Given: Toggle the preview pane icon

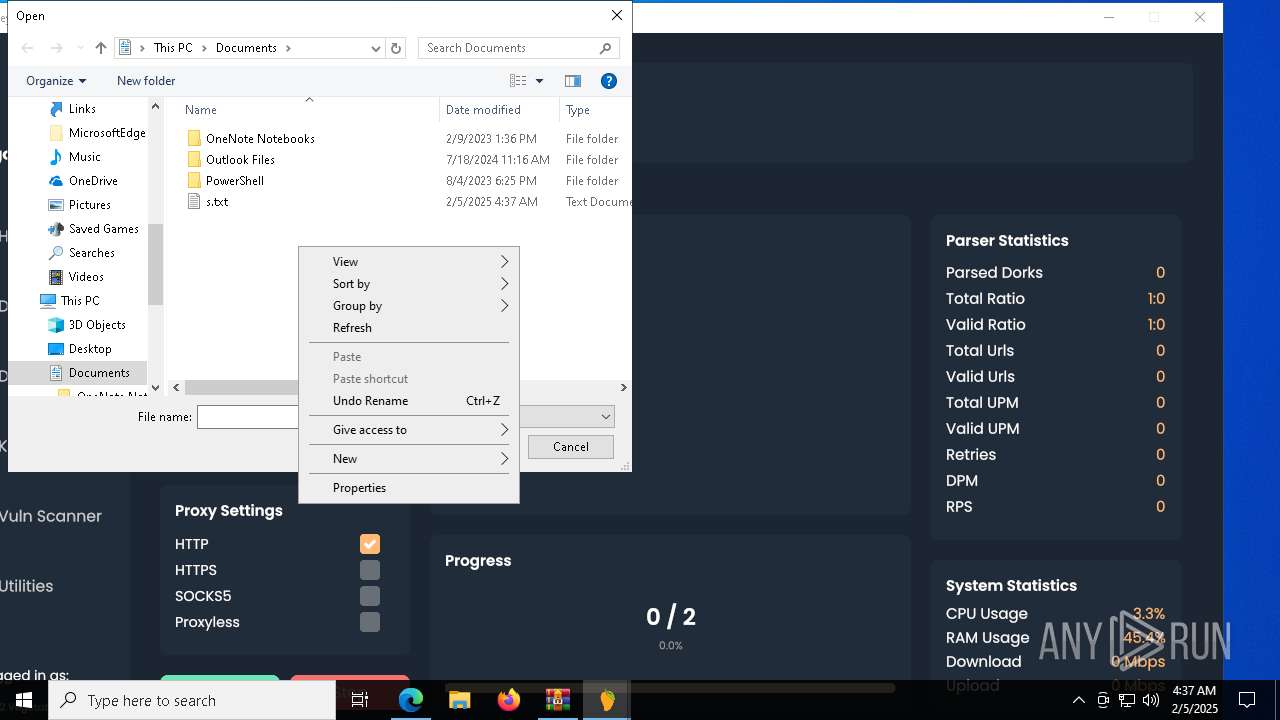Looking at the screenshot, I should click(573, 81).
